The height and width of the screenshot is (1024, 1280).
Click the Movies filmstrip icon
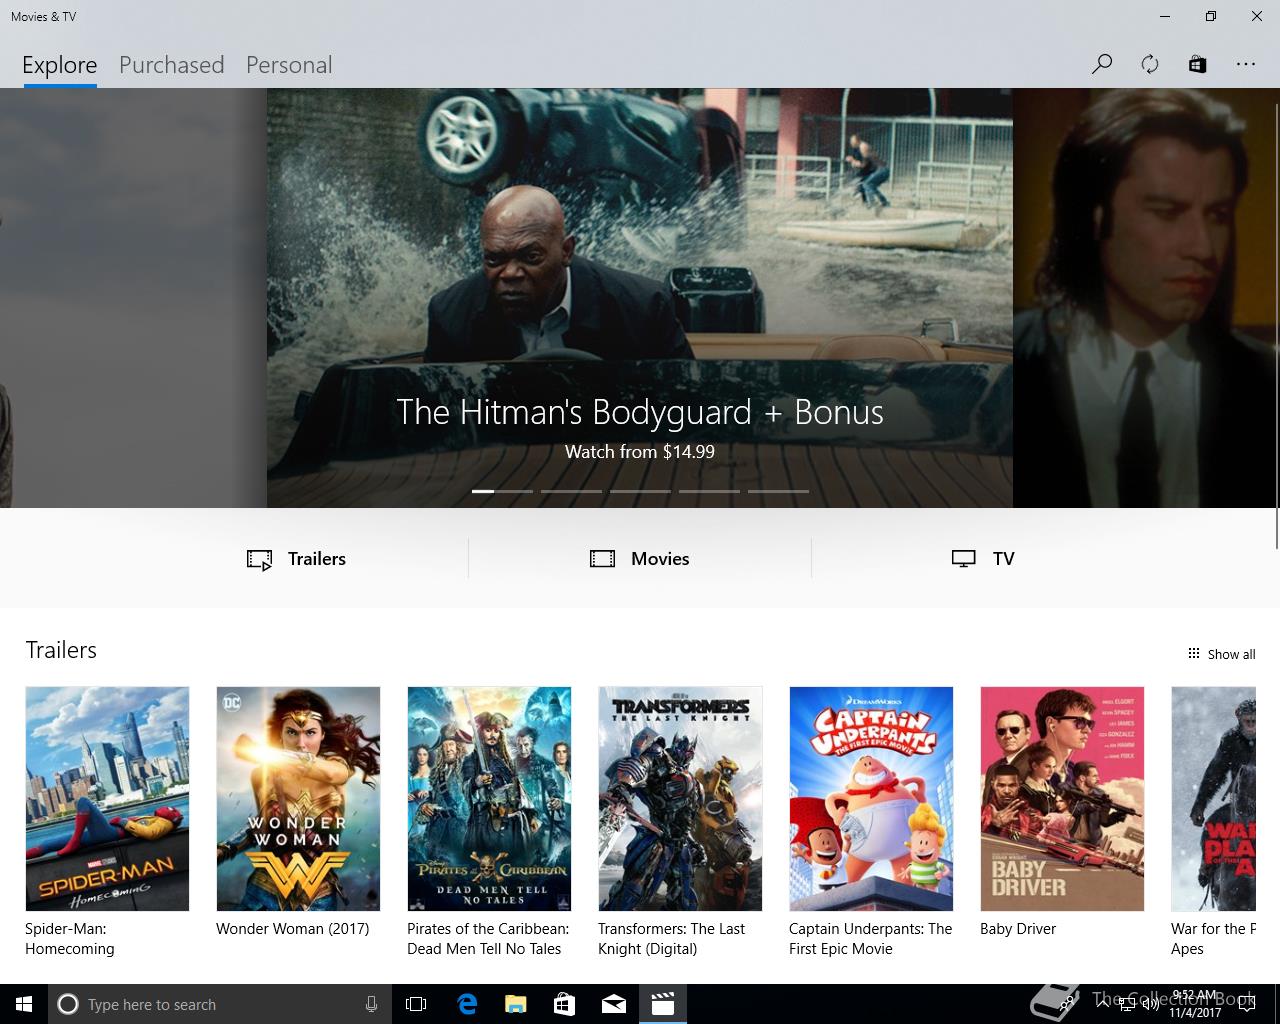coord(602,559)
